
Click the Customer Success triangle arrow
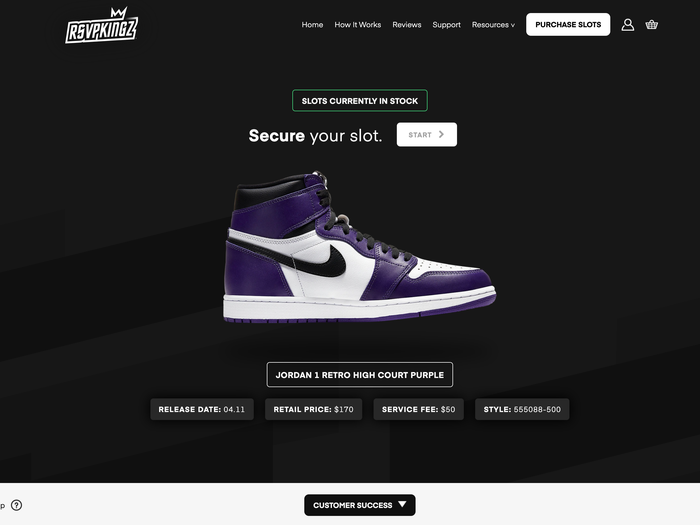(x=402, y=504)
